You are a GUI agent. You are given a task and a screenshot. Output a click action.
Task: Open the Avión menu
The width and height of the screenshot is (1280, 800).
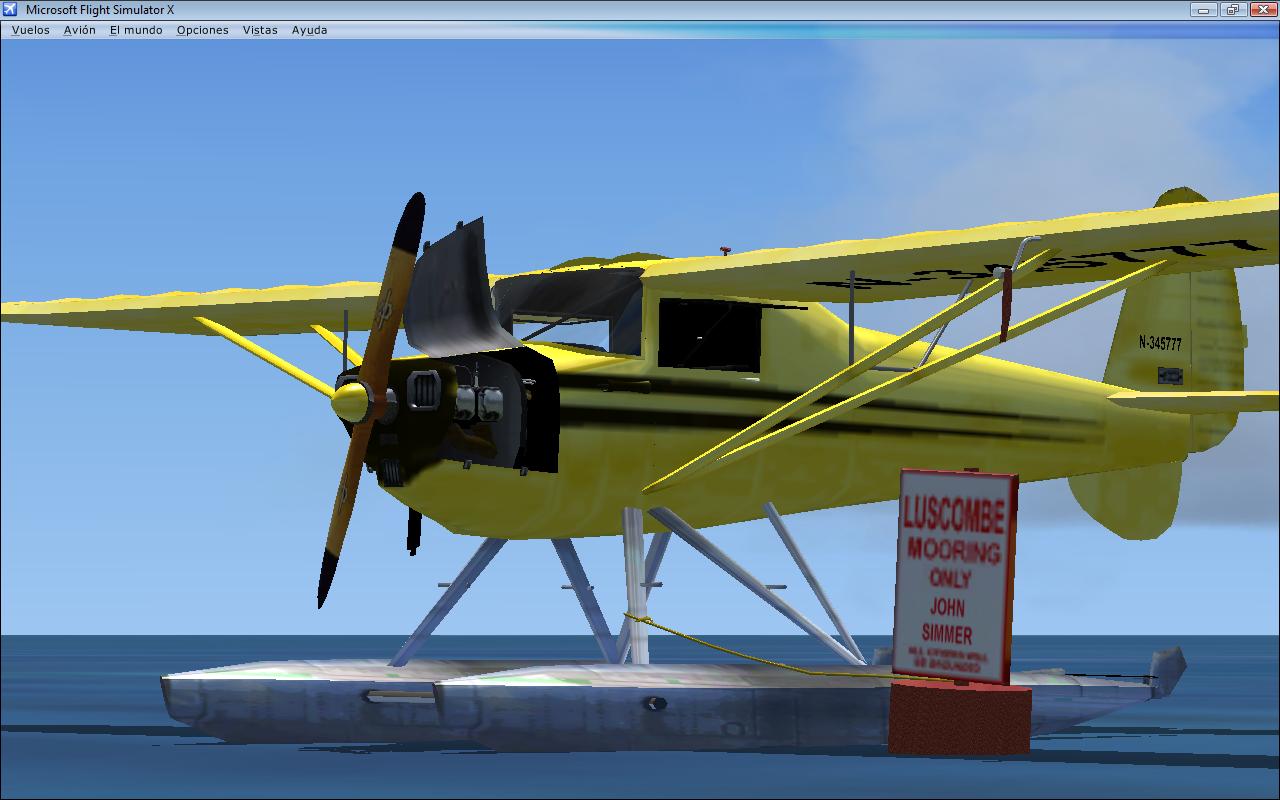80,30
